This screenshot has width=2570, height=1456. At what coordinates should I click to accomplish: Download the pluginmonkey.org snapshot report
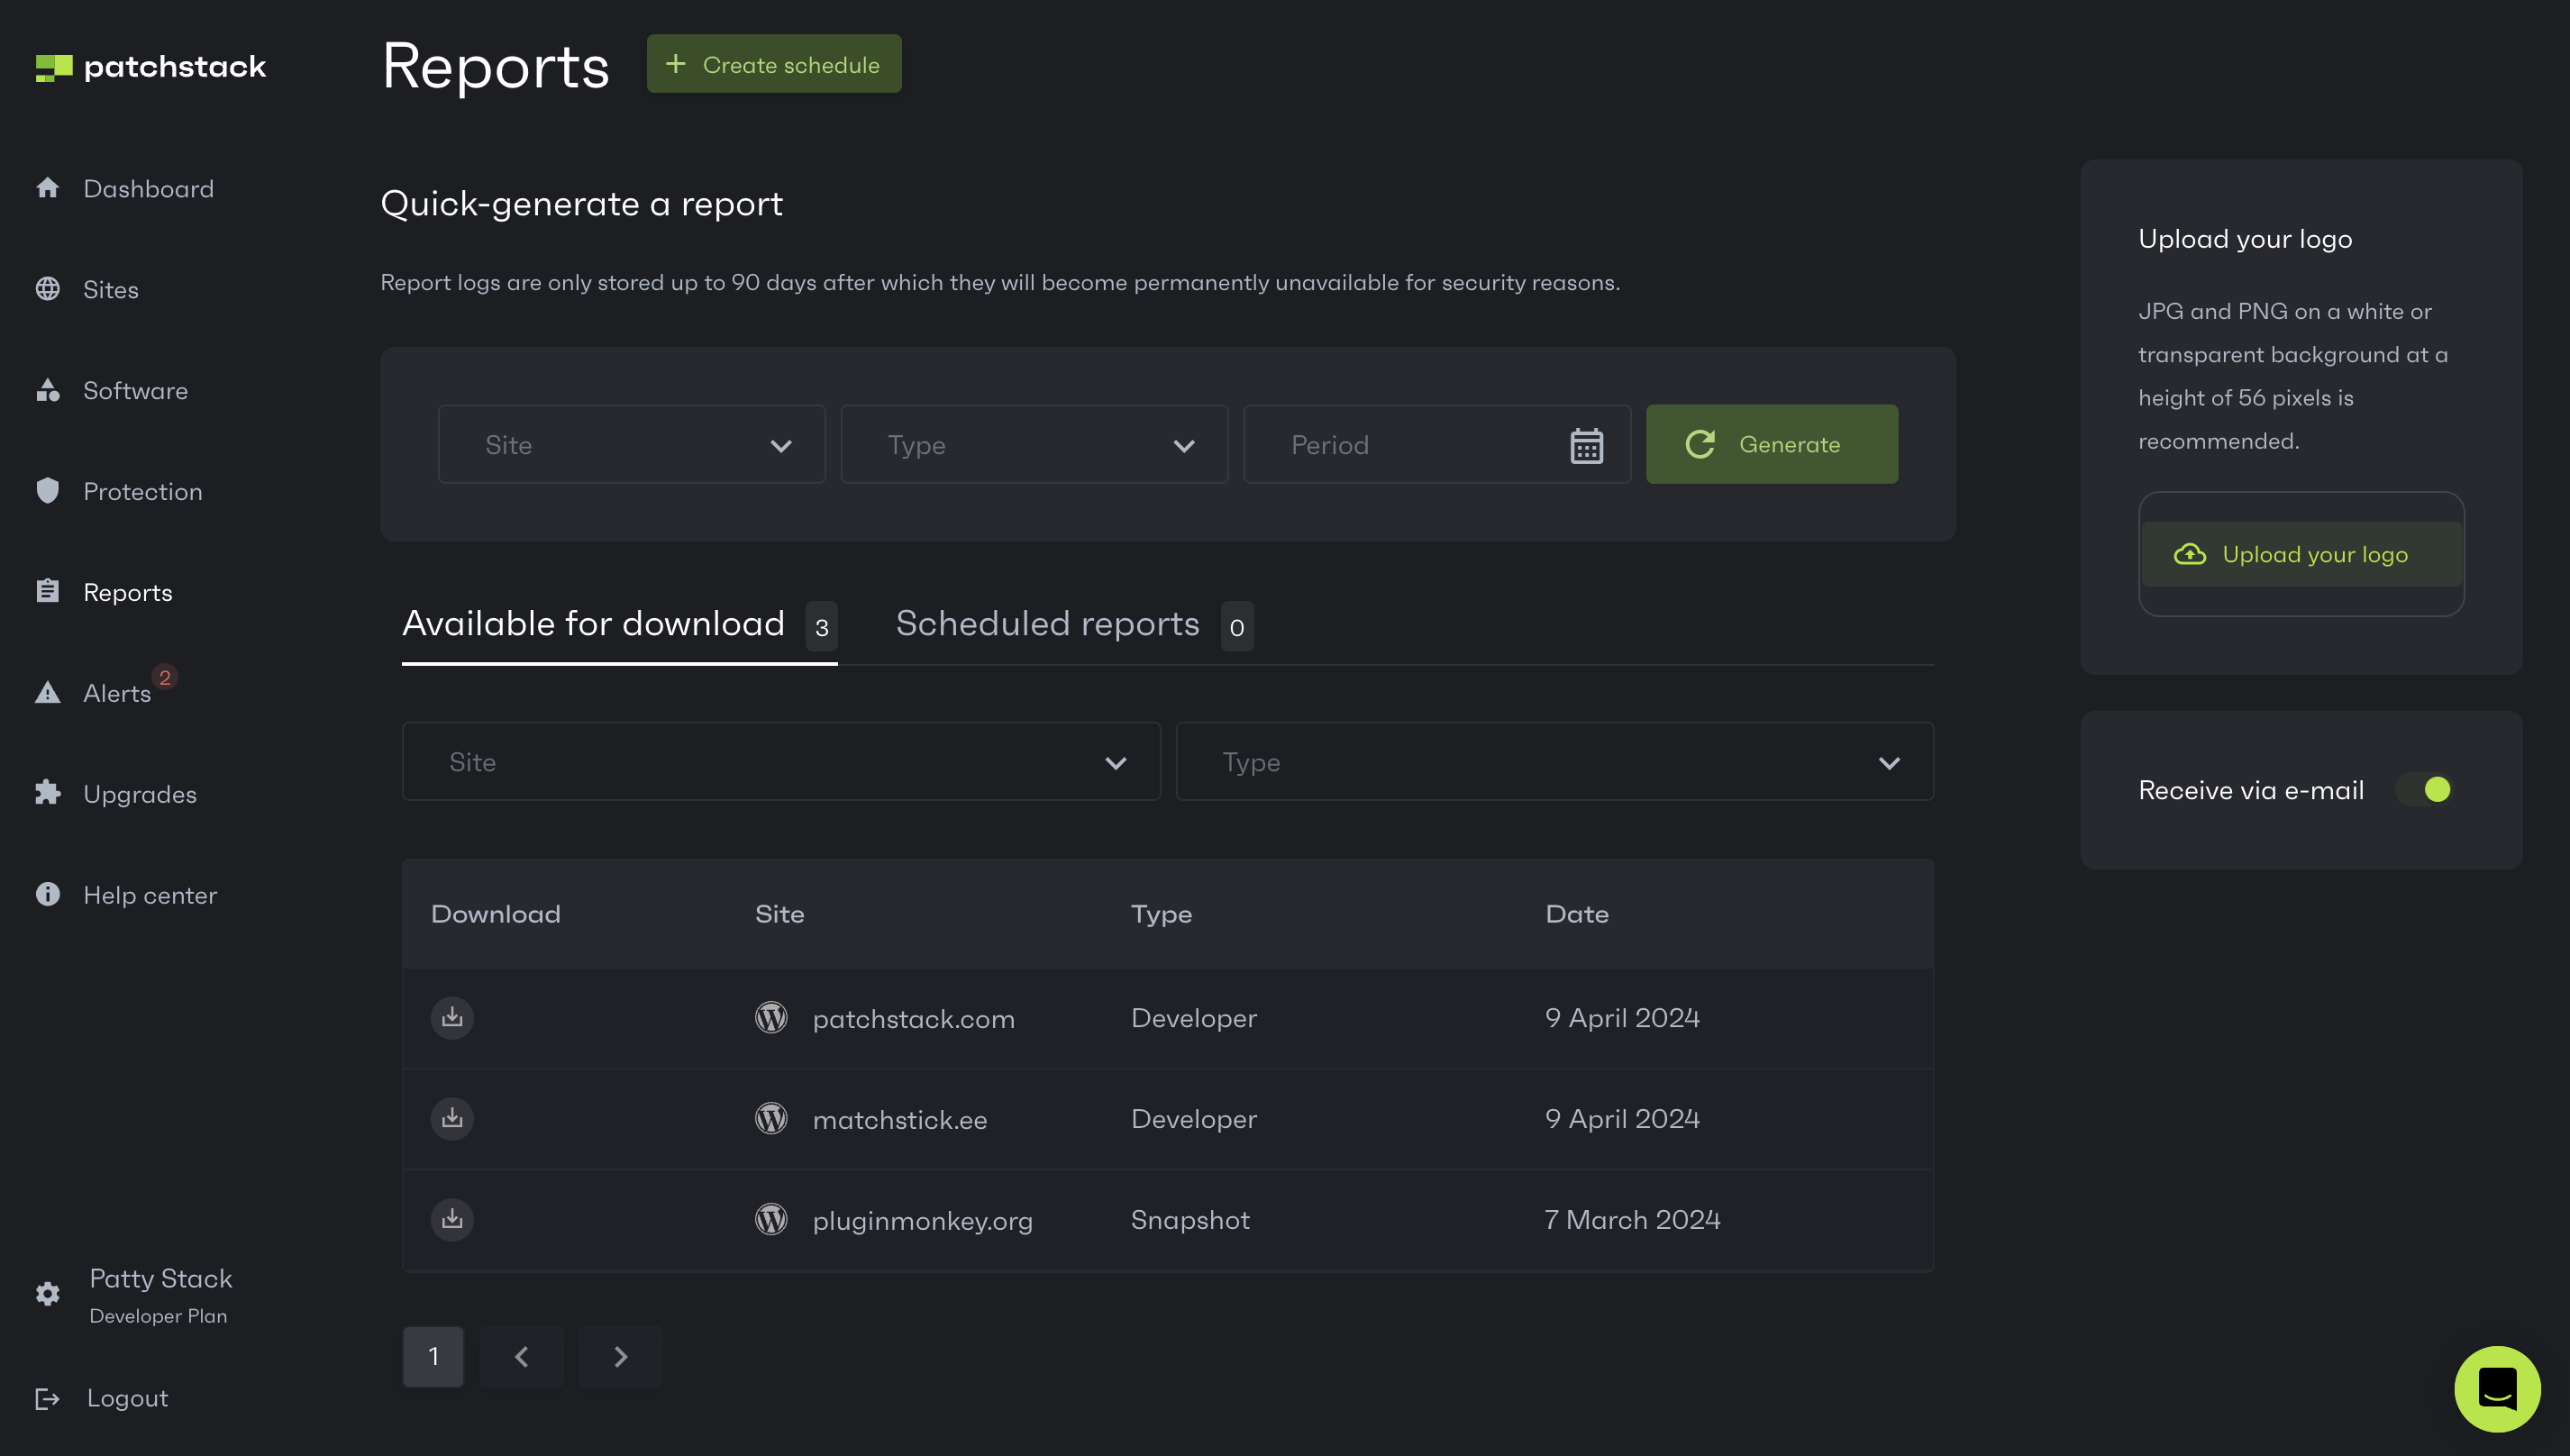click(x=452, y=1219)
